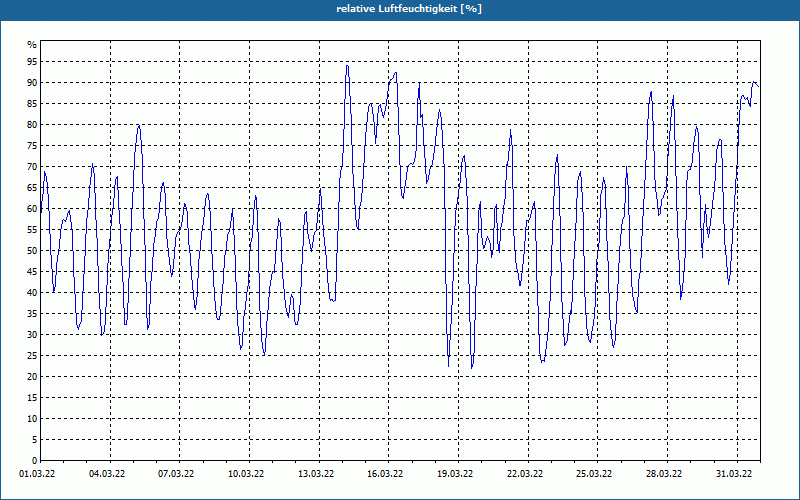The width and height of the screenshot is (800, 500).
Task: Click the x-axis date 16.03.22
Action: click(386, 474)
